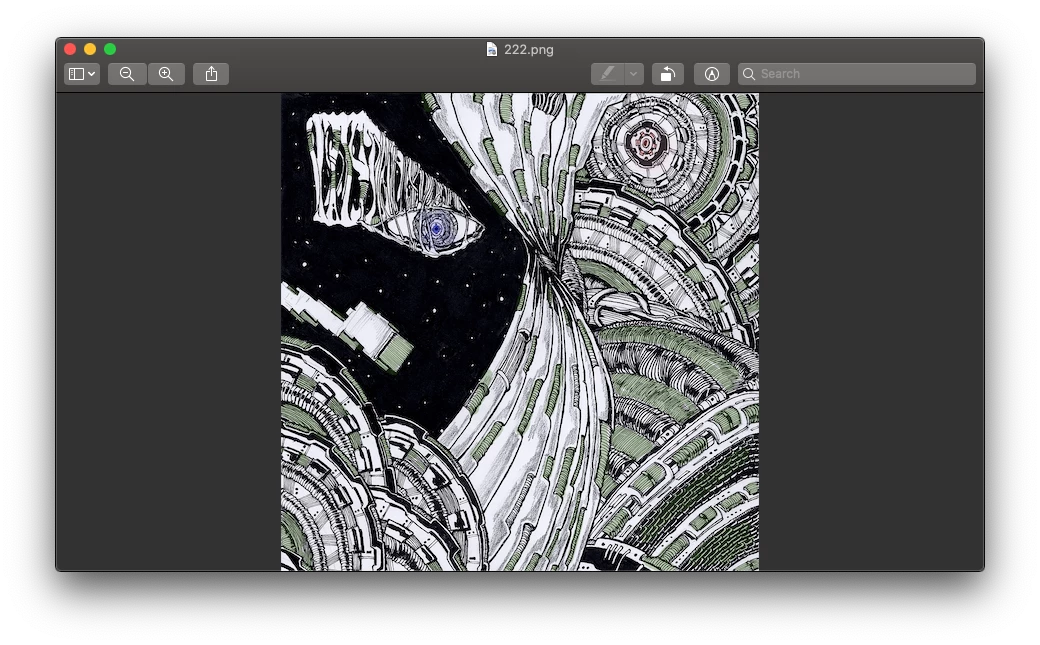This screenshot has width=1040, height=645.
Task: Show the Markup toolbar
Action: [712, 74]
